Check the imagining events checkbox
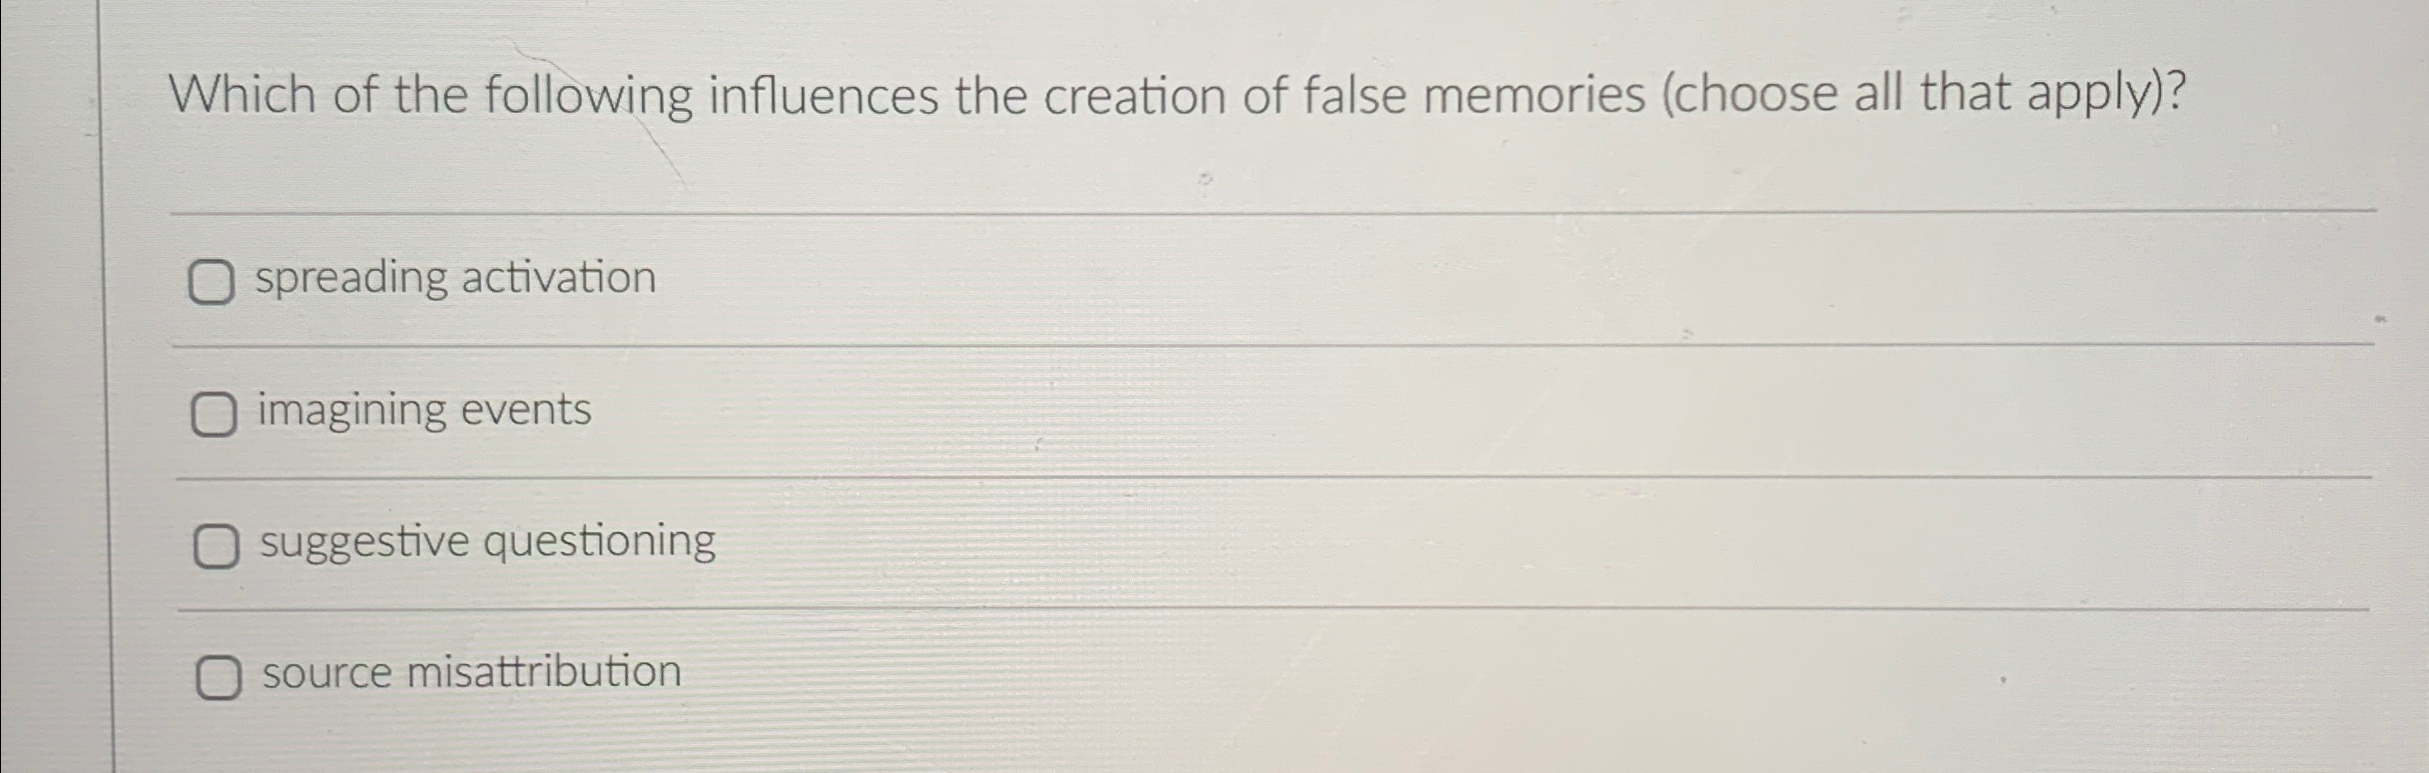 coord(214,414)
